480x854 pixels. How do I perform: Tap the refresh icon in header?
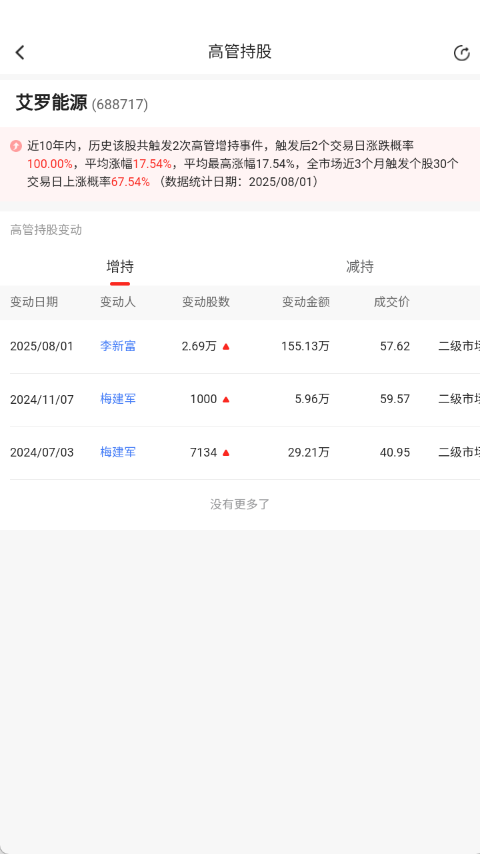(x=461, y=53)
